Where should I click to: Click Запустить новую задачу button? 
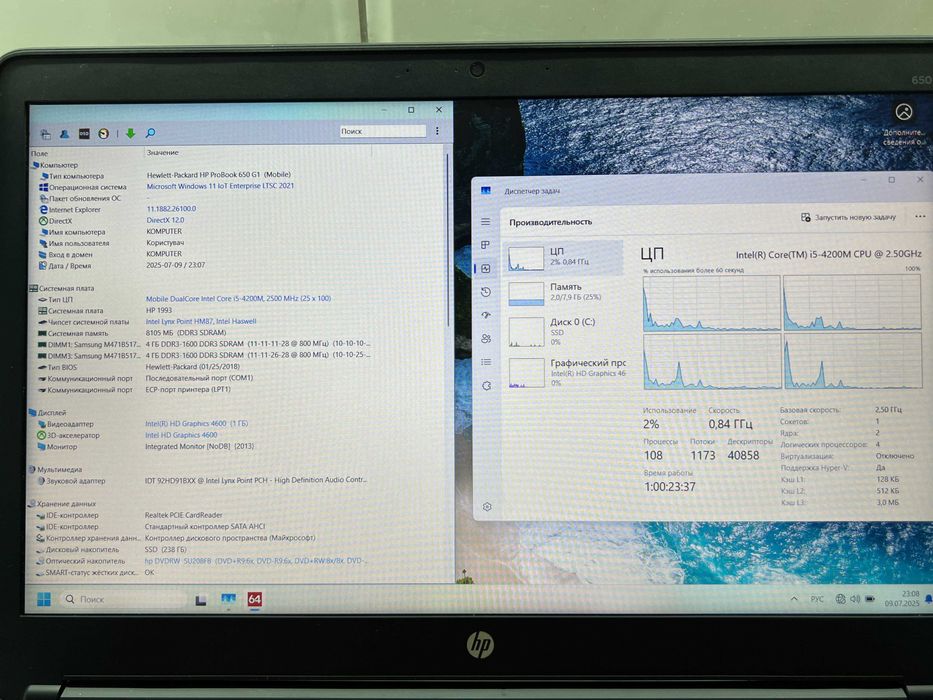point(848,217)
